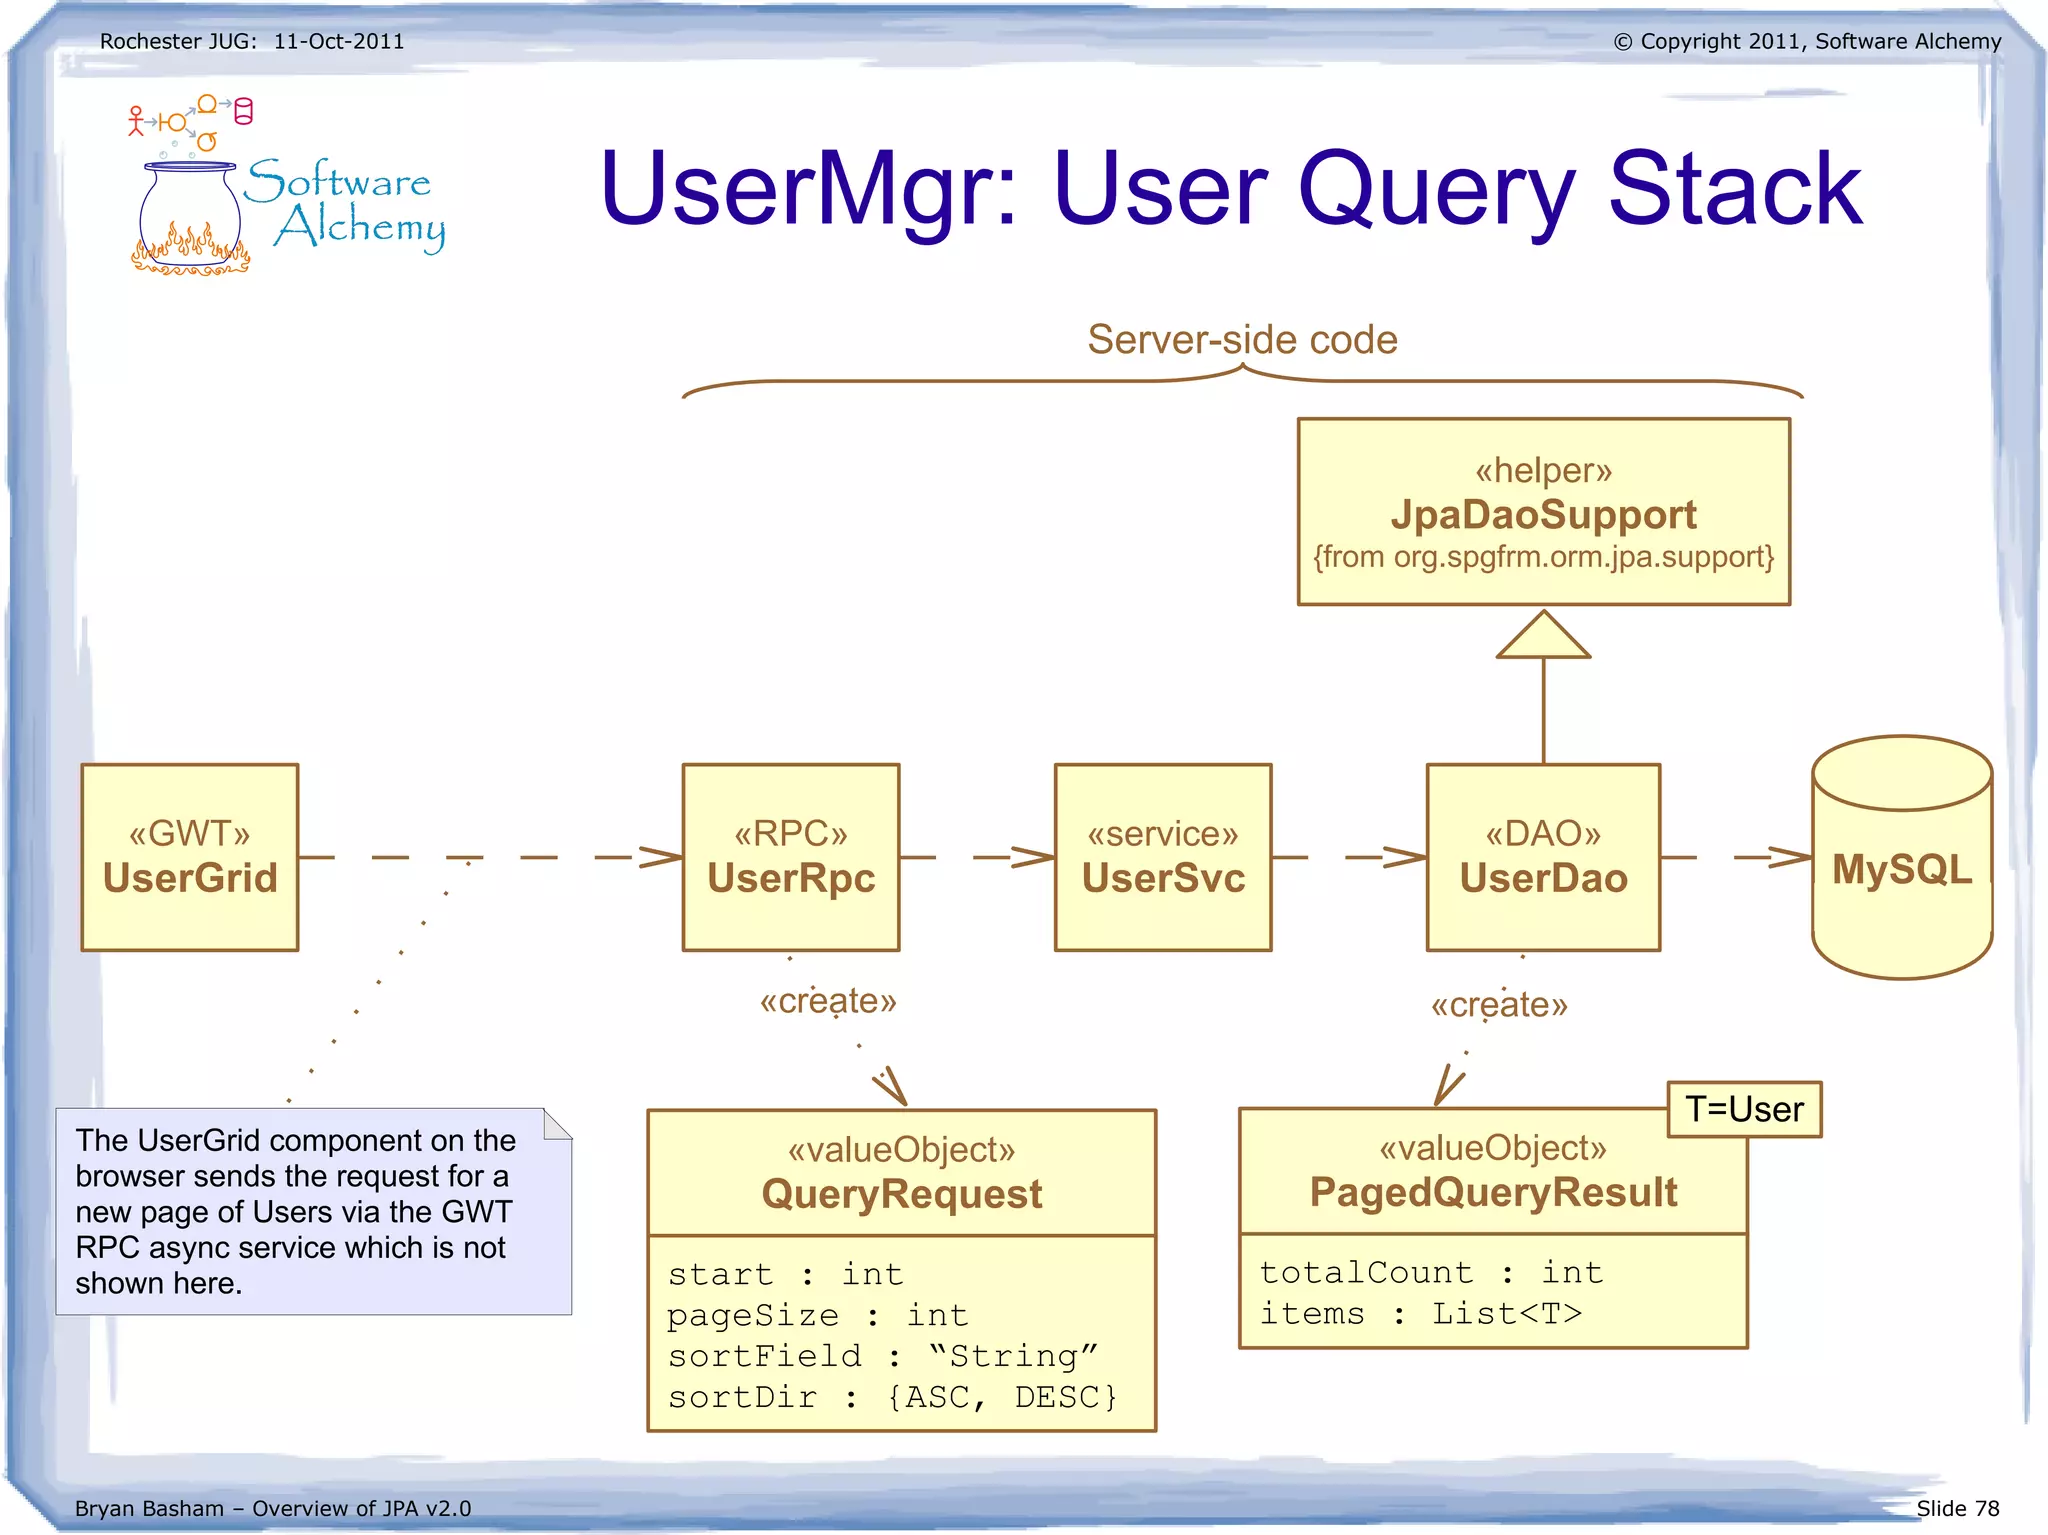Click the Slide 78 page number
Viewport: 2048px width, 1535px height.
coord(1957,1508)
